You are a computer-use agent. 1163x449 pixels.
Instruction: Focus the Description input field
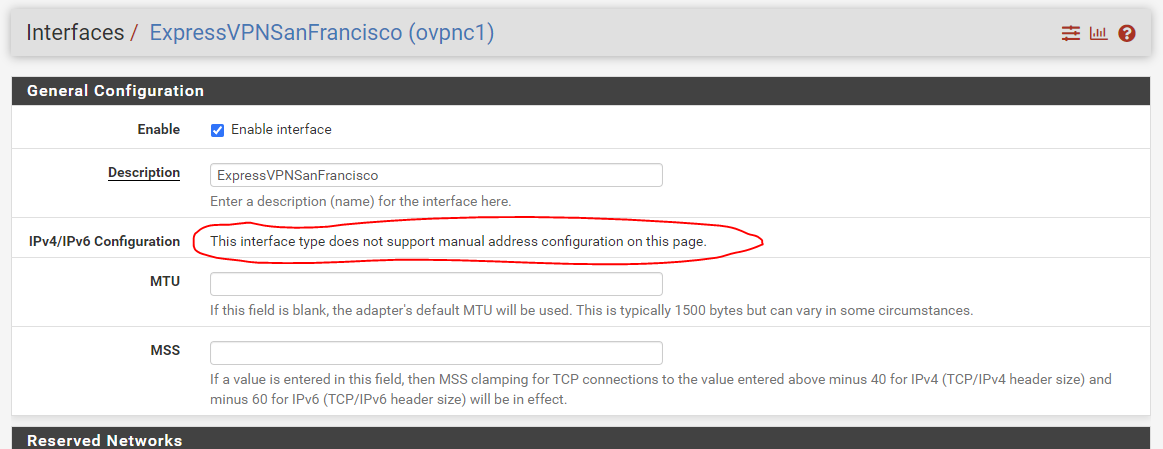(436, 175)
